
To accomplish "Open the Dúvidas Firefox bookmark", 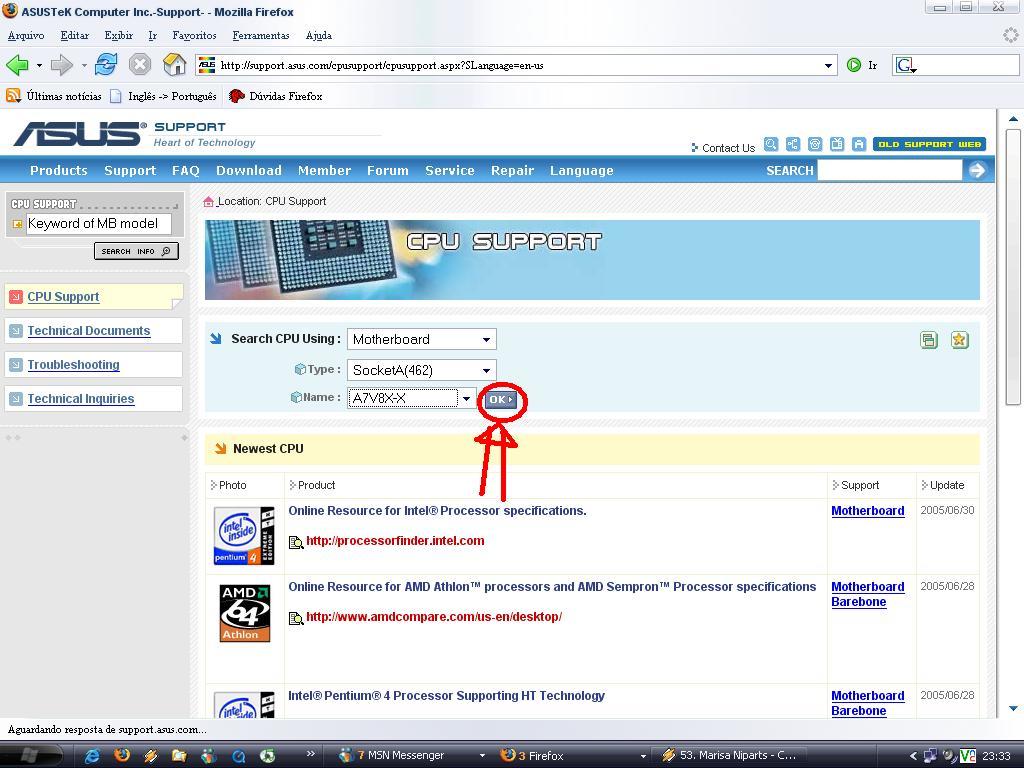I will (275, 96).
